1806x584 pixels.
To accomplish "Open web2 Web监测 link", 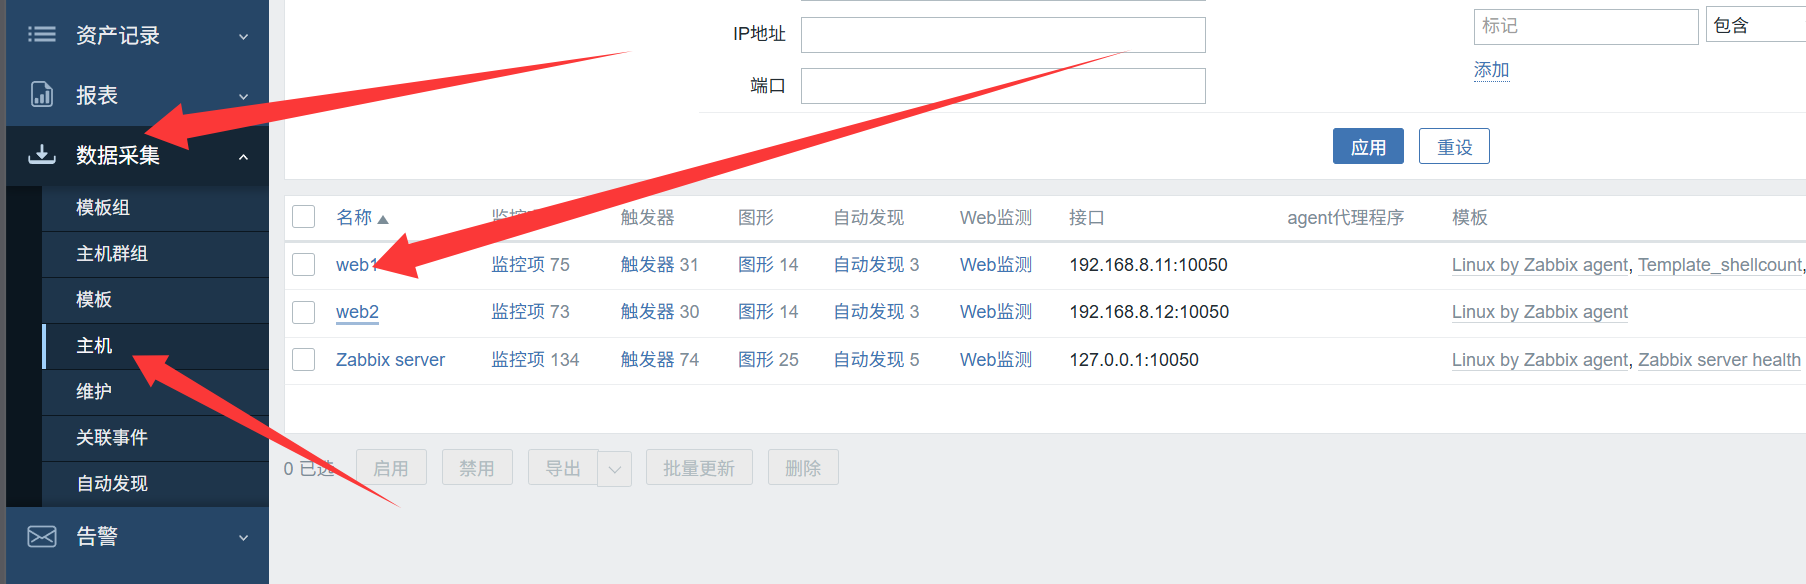I will [996, 312].
